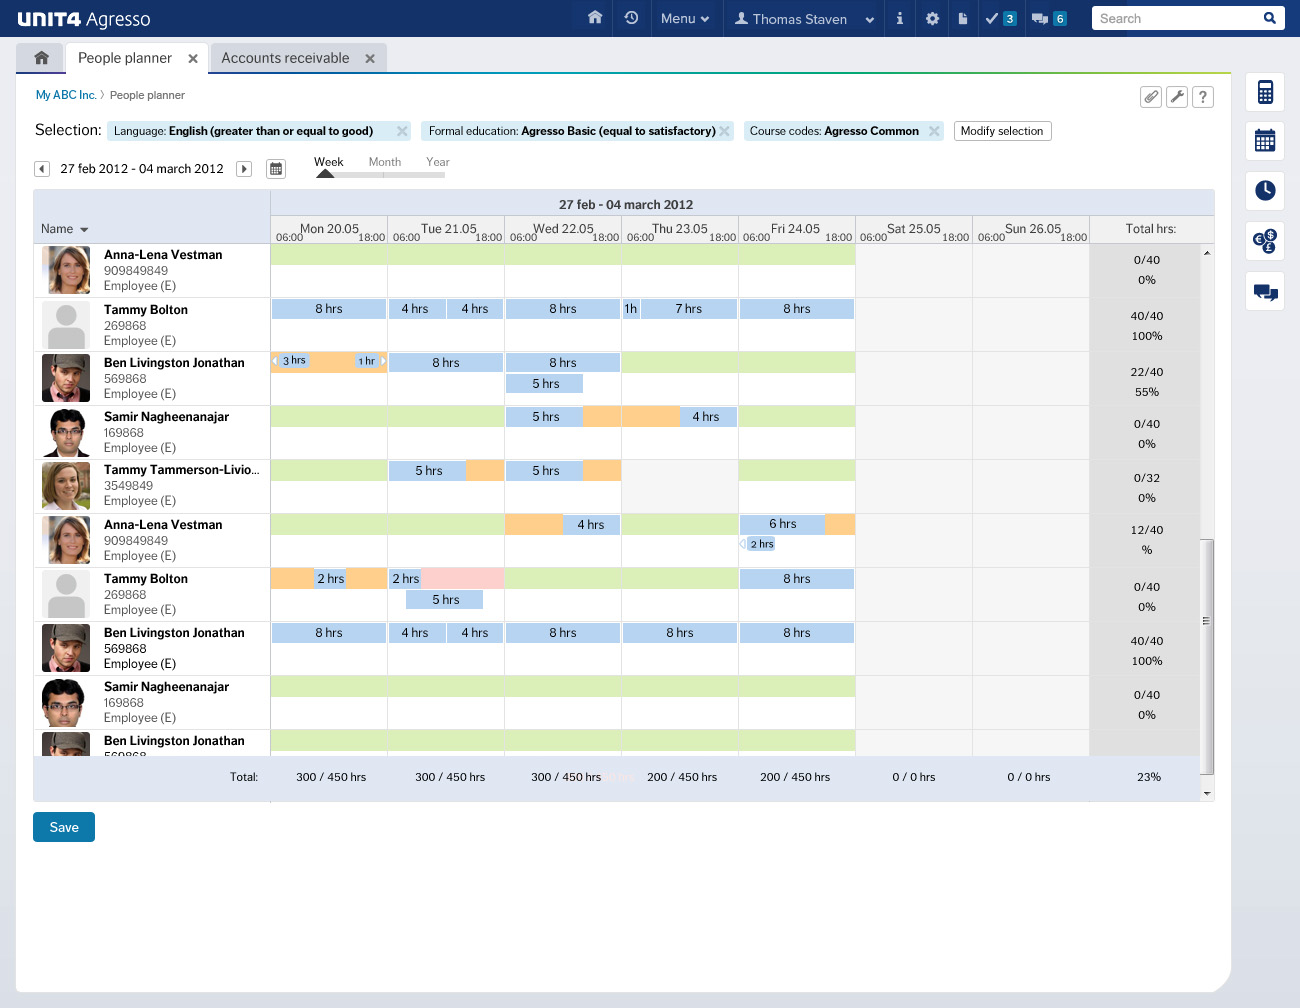Open the wrench settings icon

click(1177, 97)
